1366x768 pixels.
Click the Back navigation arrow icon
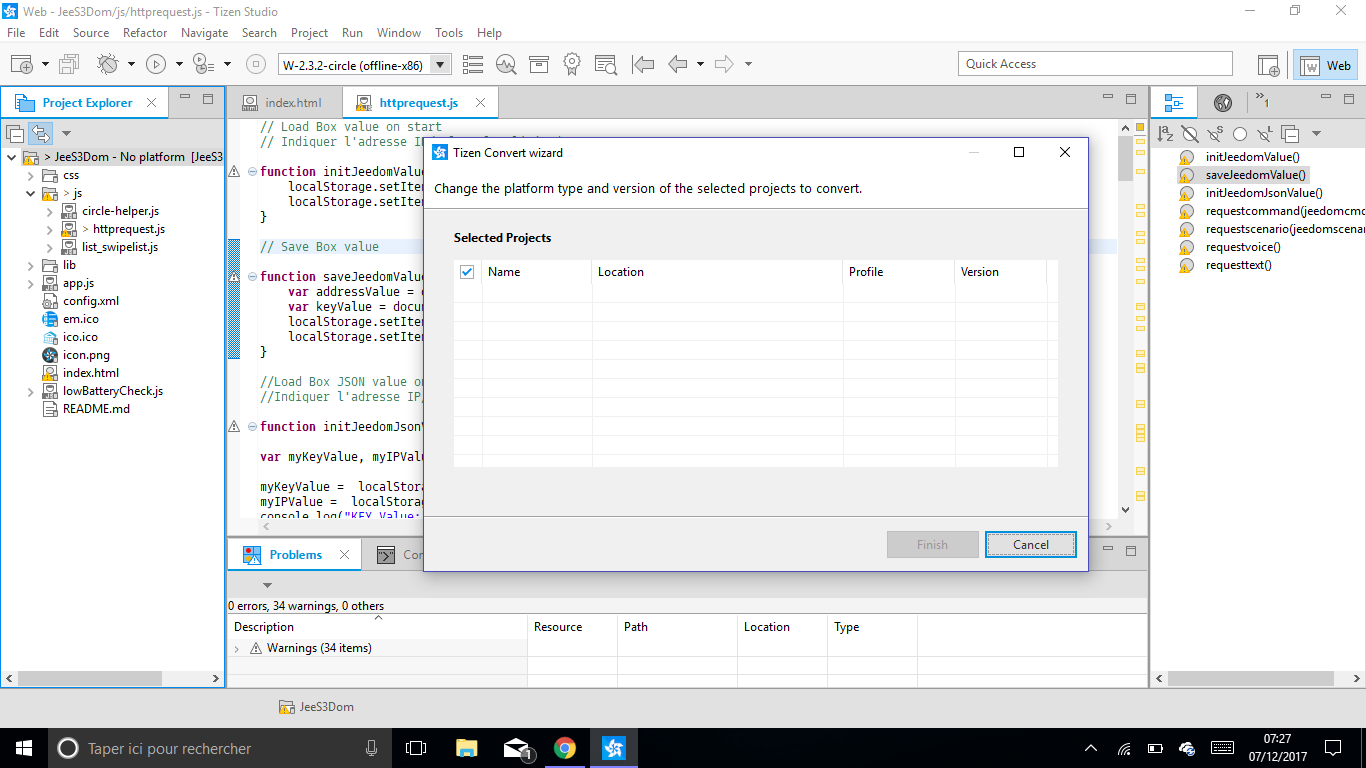click(x=678, y=64)
